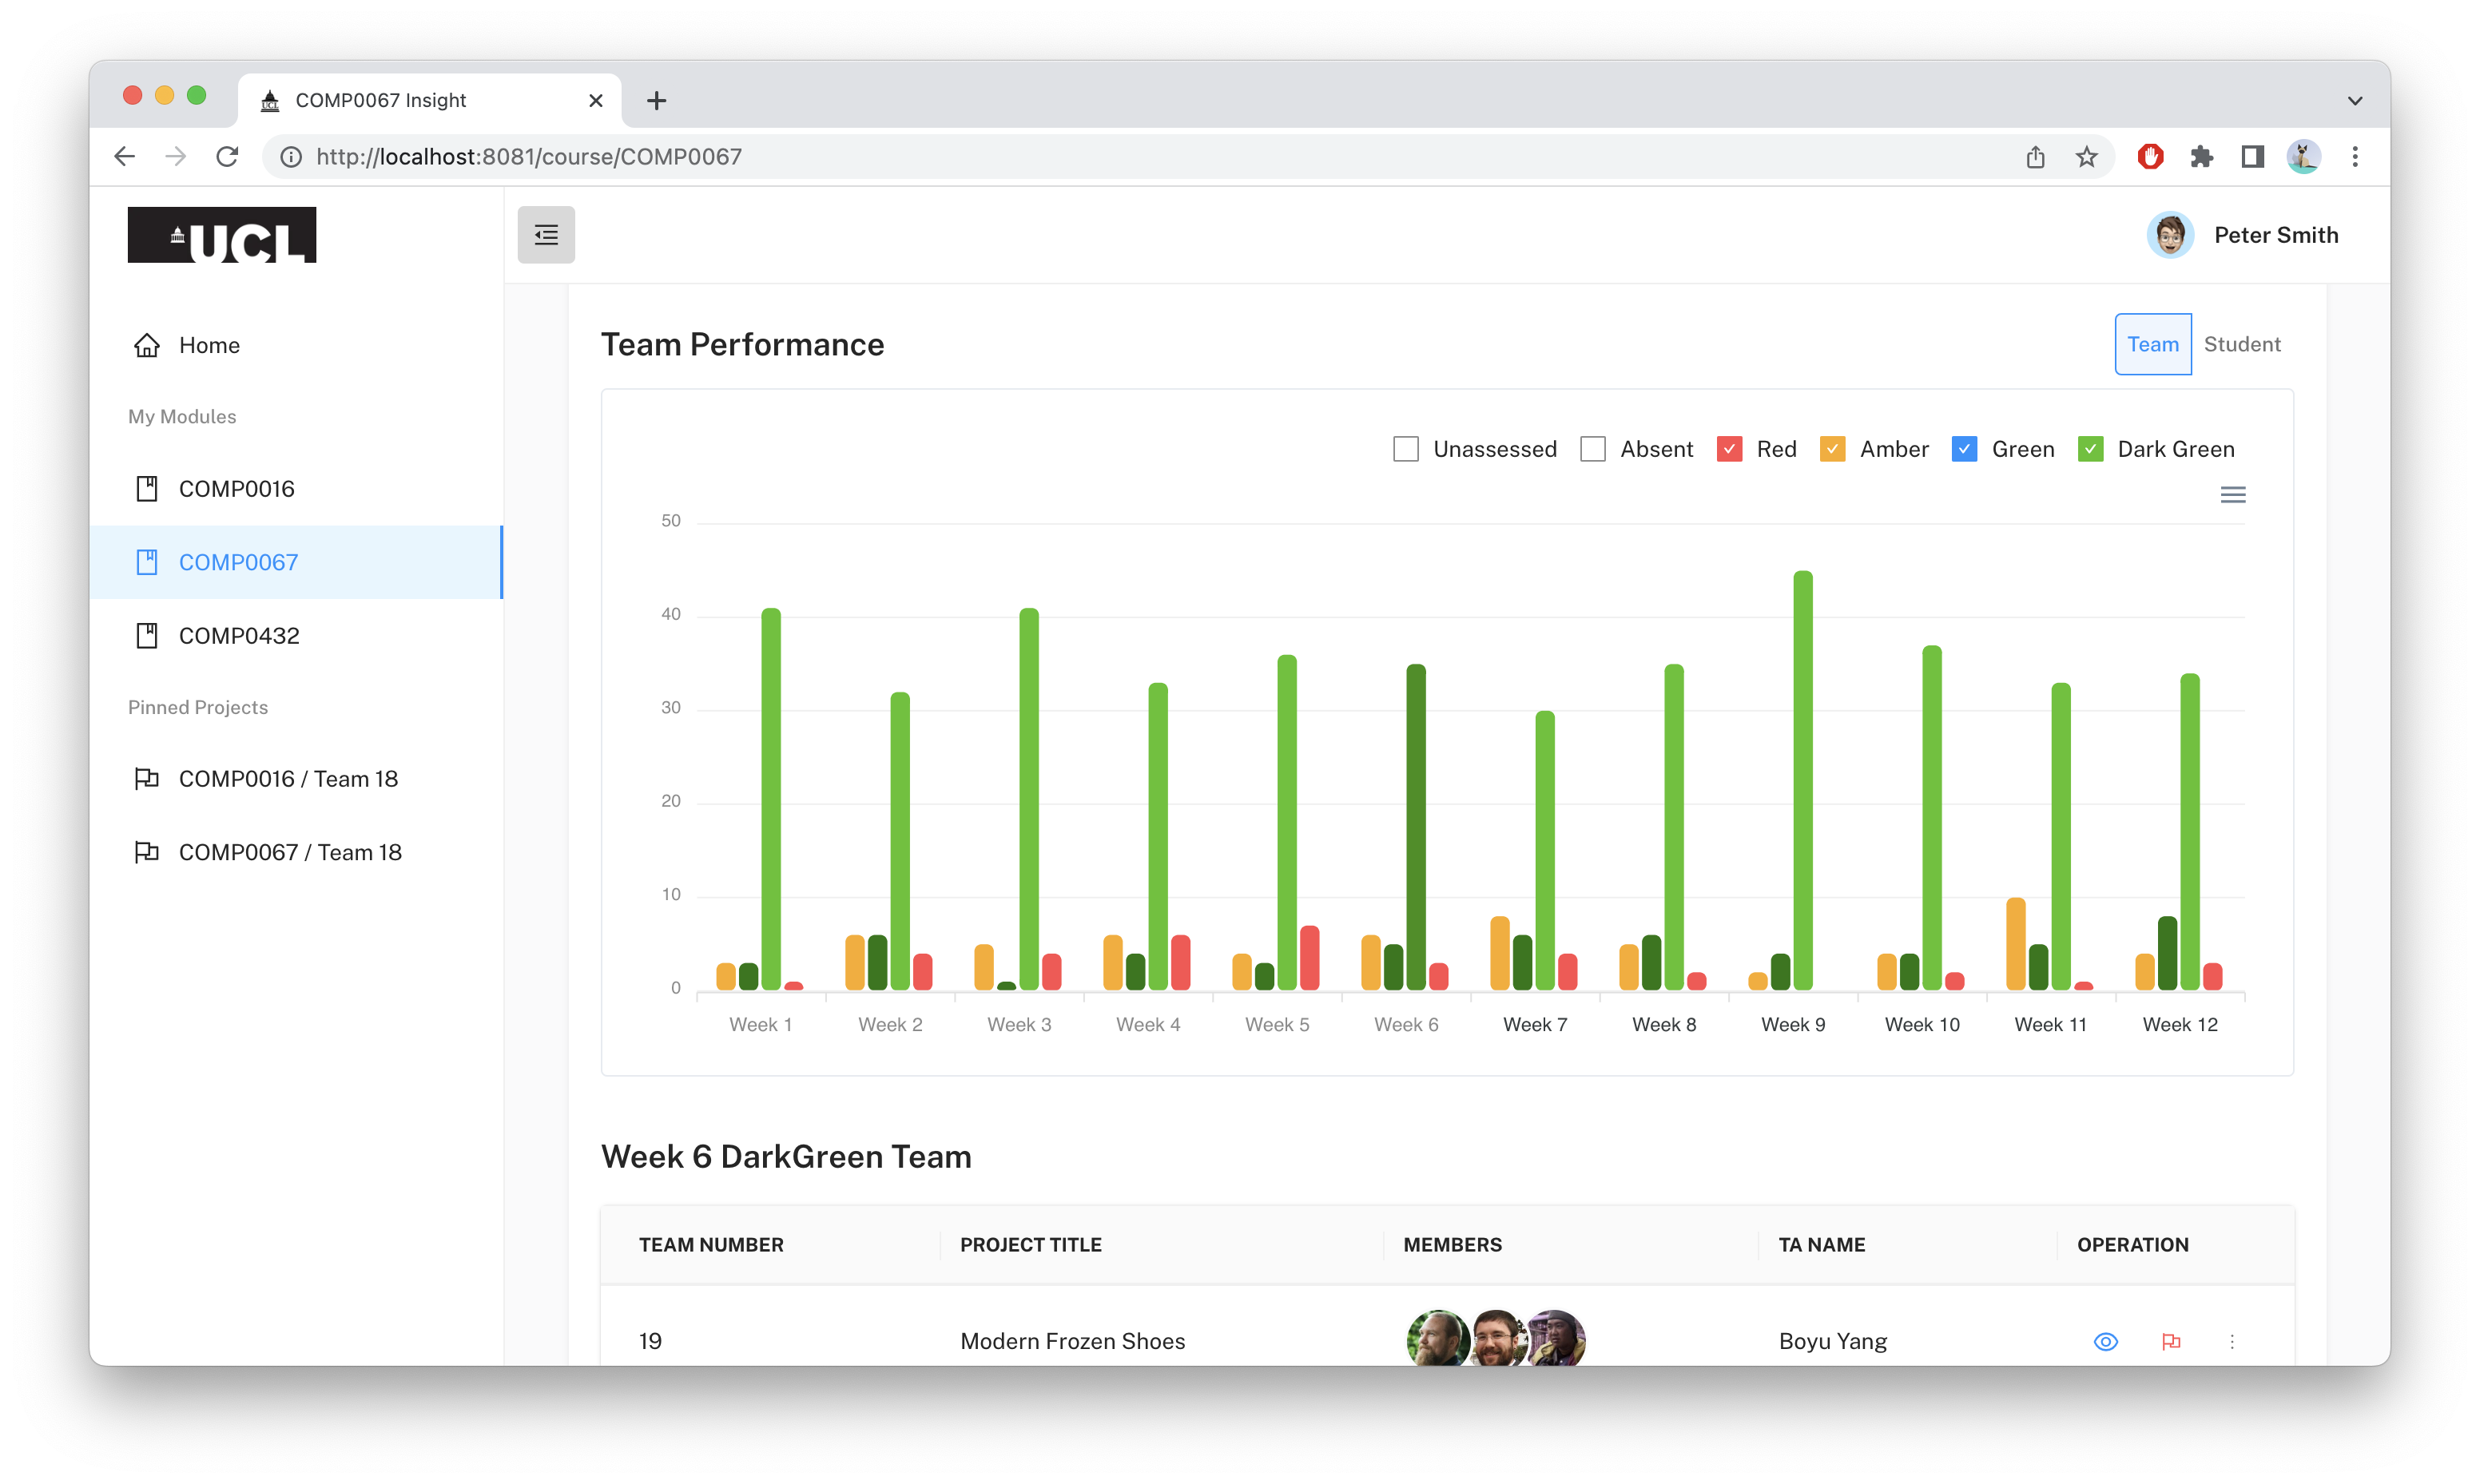2480x1484 pixels.
Task: Open the browser extensions puzzle icon
Action: click(2201, 156)
